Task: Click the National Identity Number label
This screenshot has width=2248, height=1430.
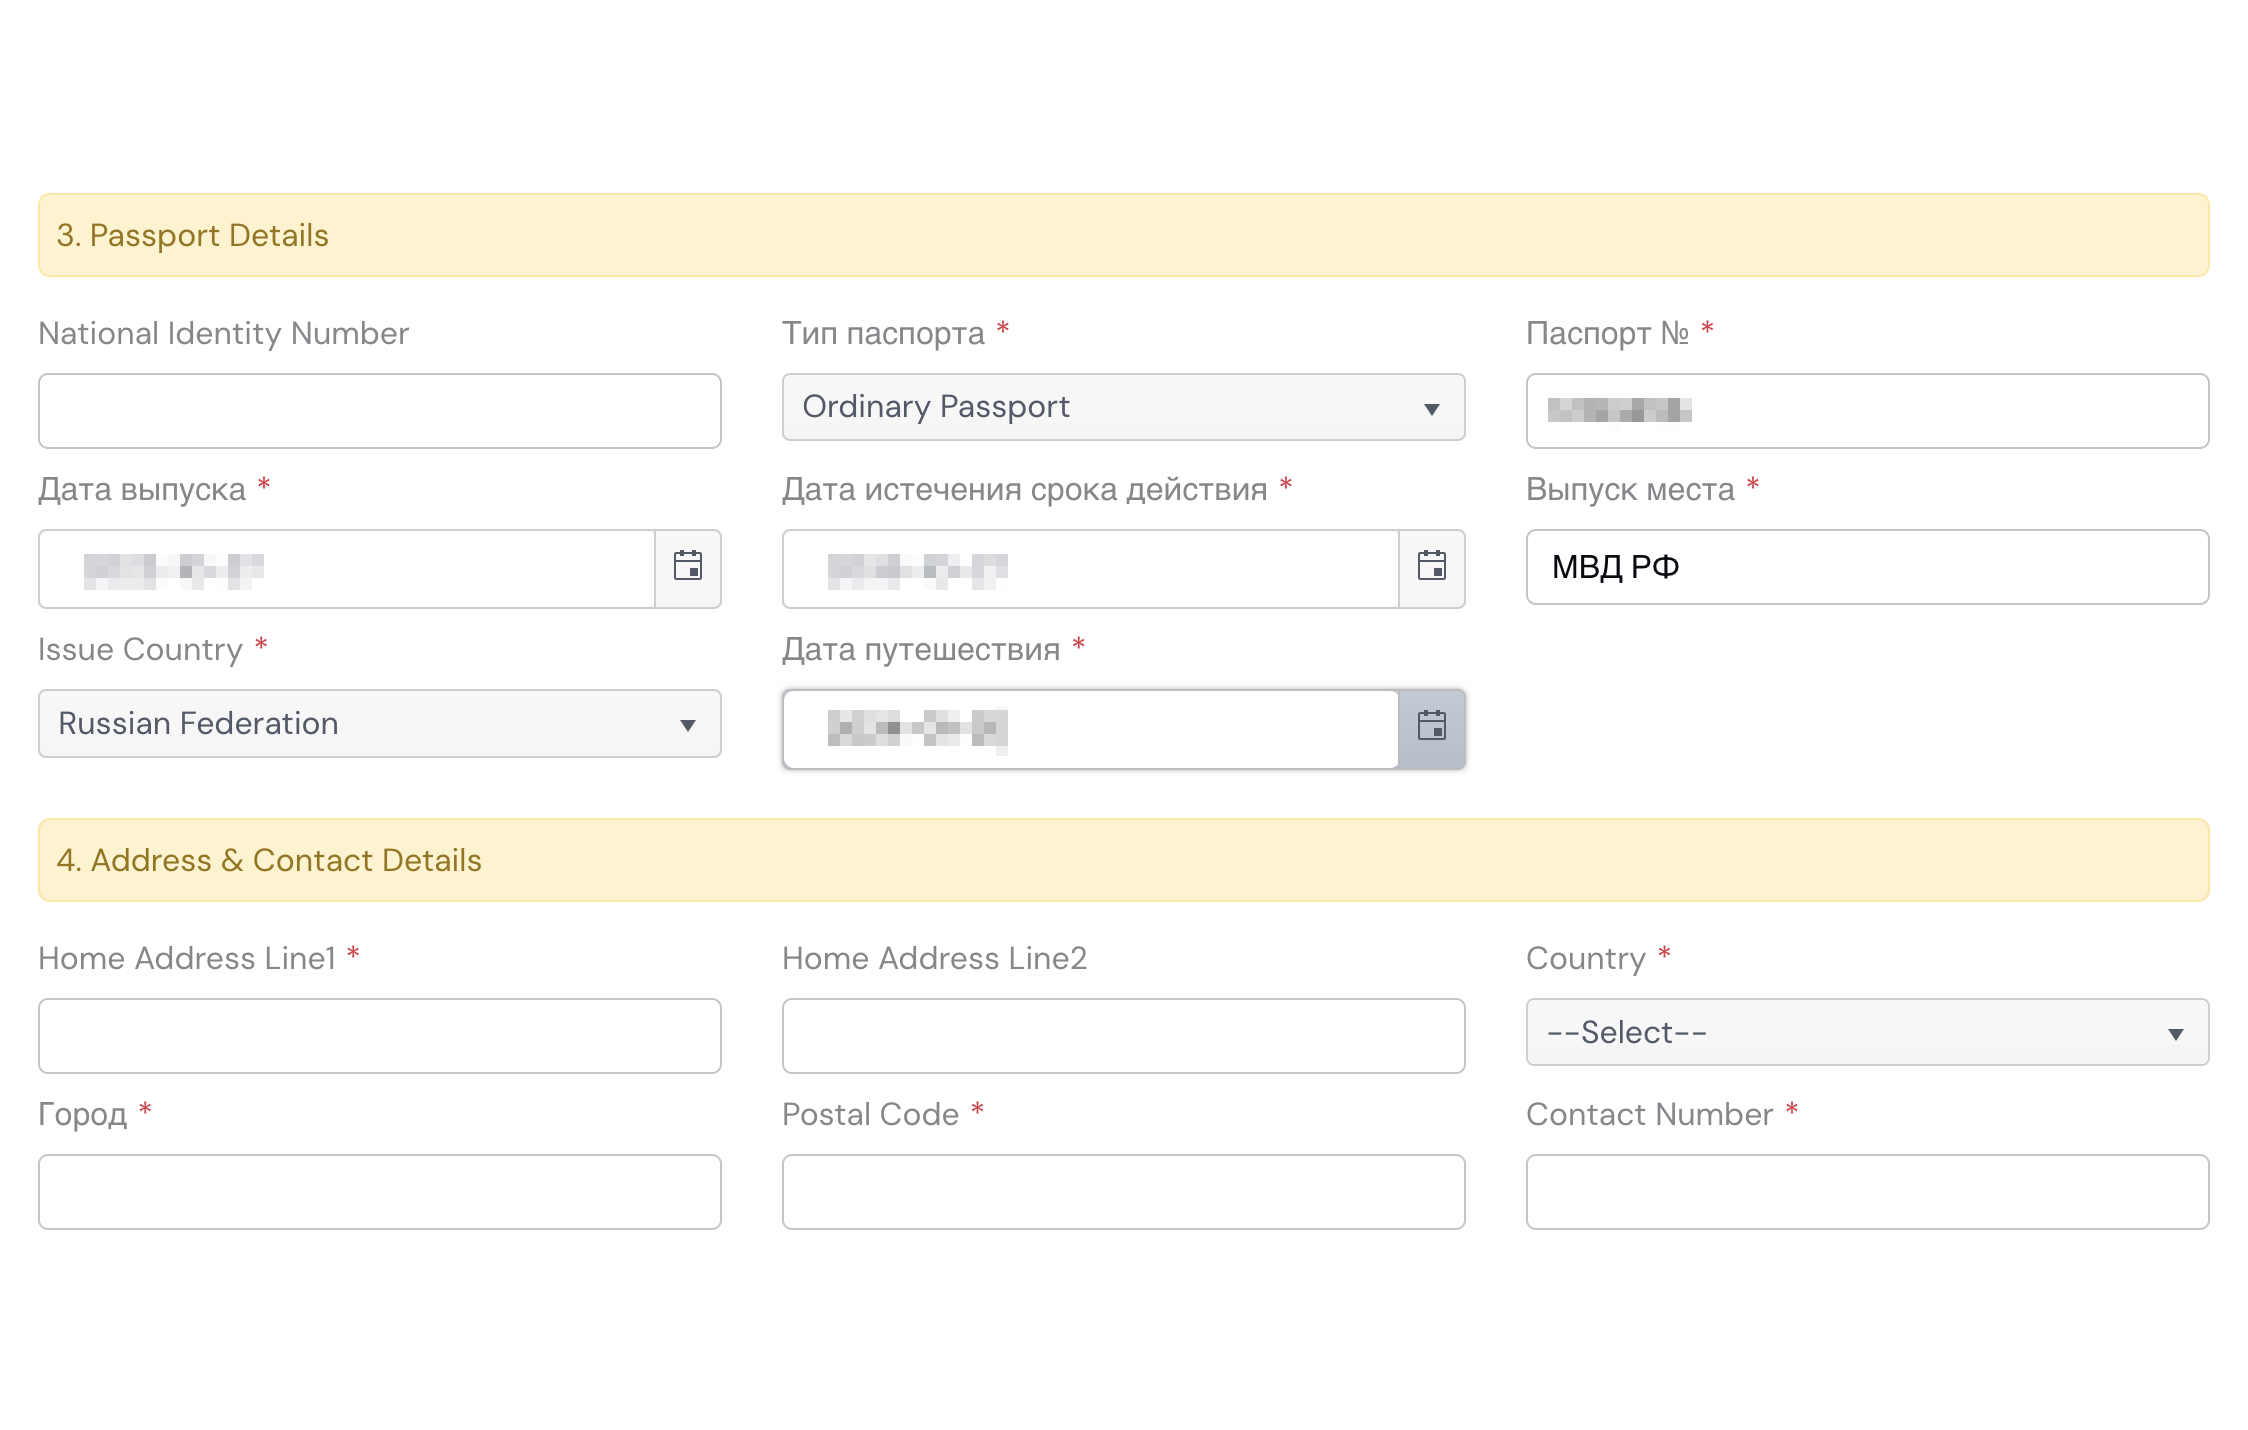Action: tap(224, 333)
